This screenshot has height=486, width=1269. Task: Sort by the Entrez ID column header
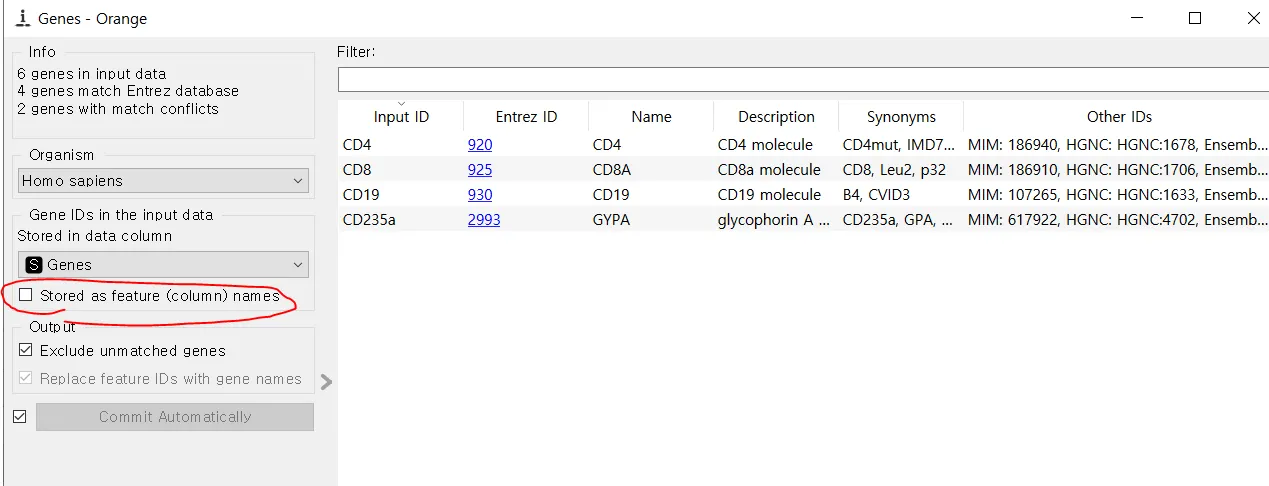(x=526, y=117)
